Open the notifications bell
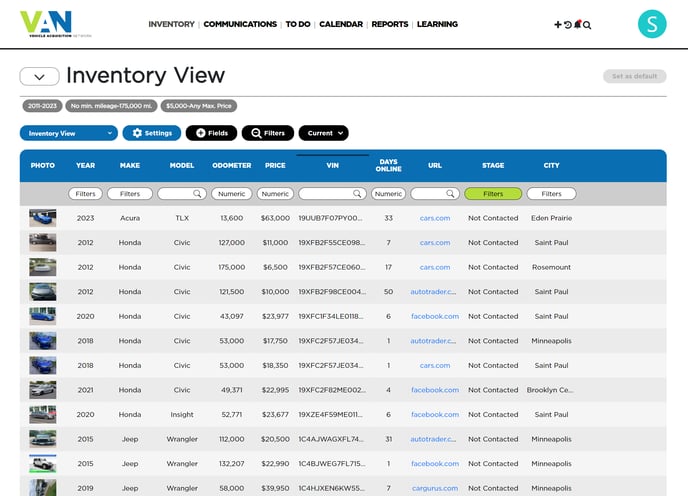The height and width of the screenshot is (496, 688). [577, 25]
